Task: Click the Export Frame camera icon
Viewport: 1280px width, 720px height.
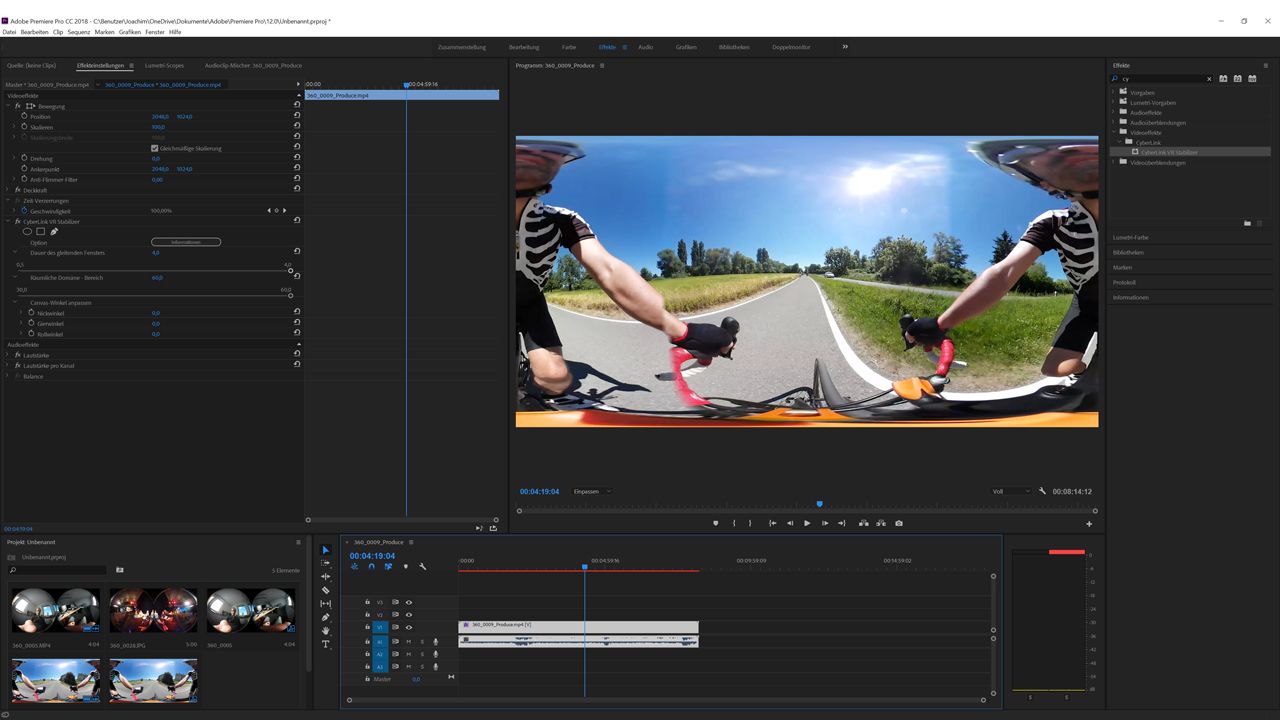Action: tap(899, 523)
